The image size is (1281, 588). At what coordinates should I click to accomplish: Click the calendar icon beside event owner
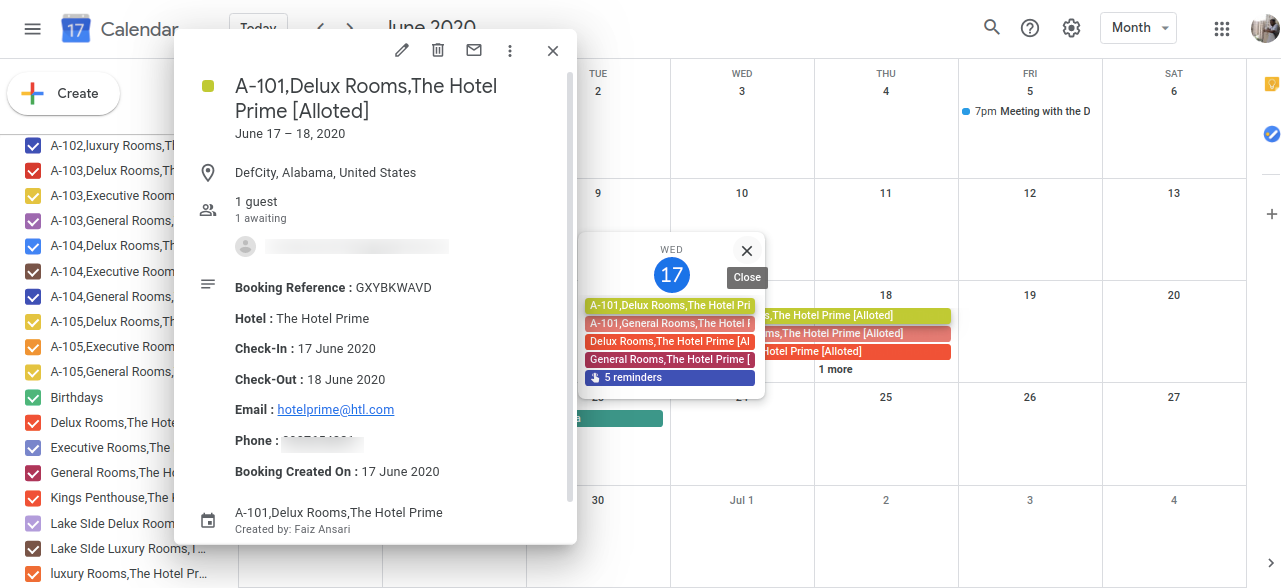[x=208, y=520]
